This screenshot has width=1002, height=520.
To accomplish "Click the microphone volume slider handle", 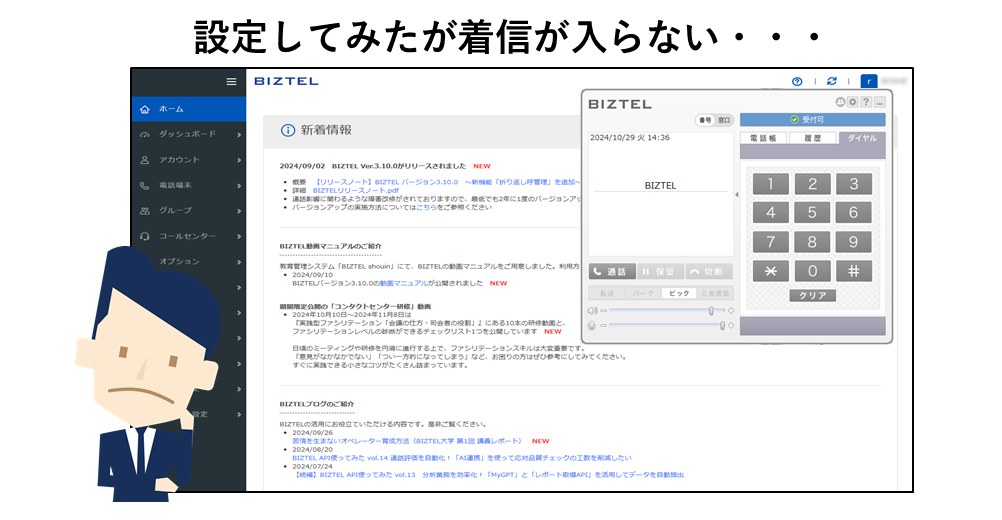I will [722, 326].
